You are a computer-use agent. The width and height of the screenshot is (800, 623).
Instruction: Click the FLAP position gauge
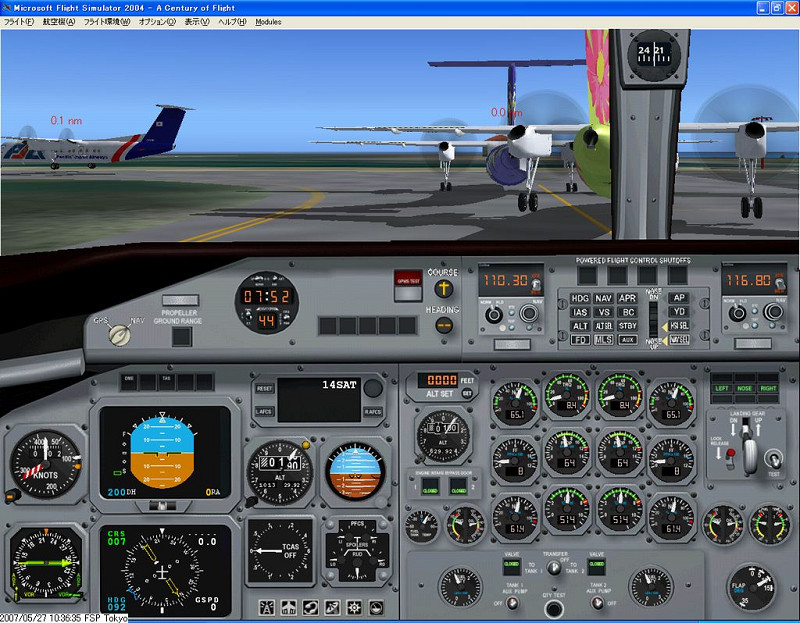[751, 587]
